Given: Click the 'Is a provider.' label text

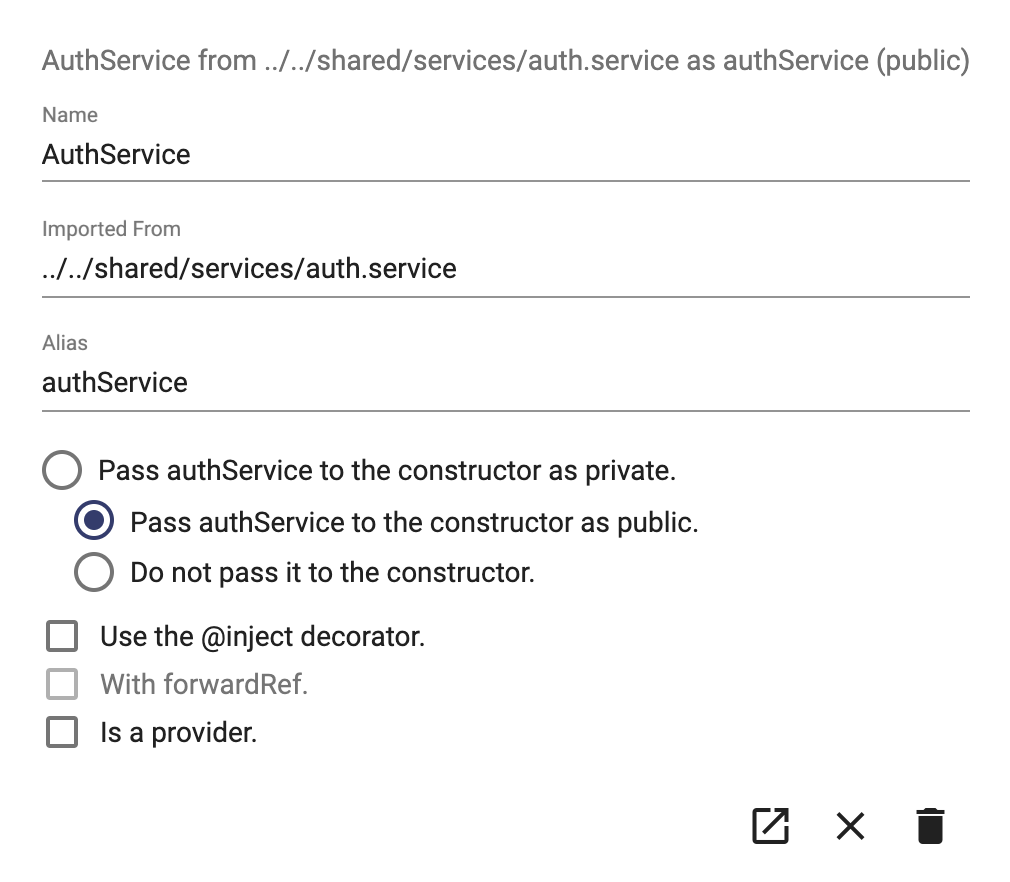Looking at the screenshot, I should (x=178, y=733).
